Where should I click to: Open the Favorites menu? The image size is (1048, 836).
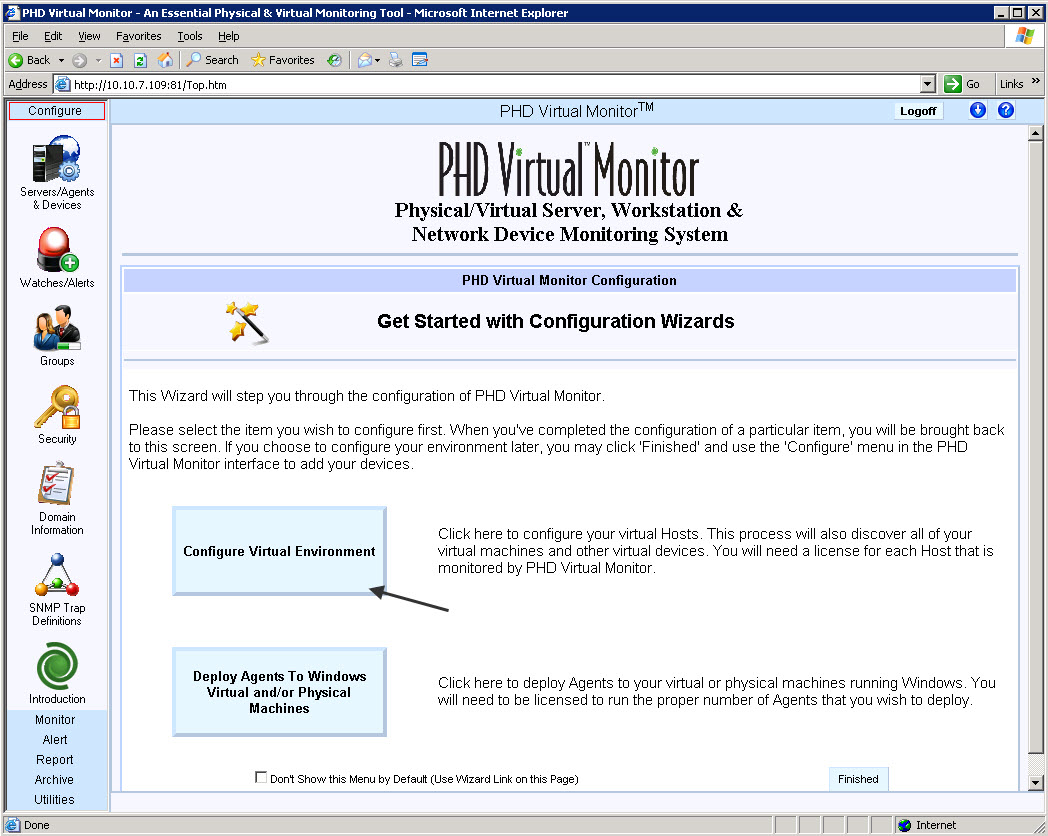(138, 36)
